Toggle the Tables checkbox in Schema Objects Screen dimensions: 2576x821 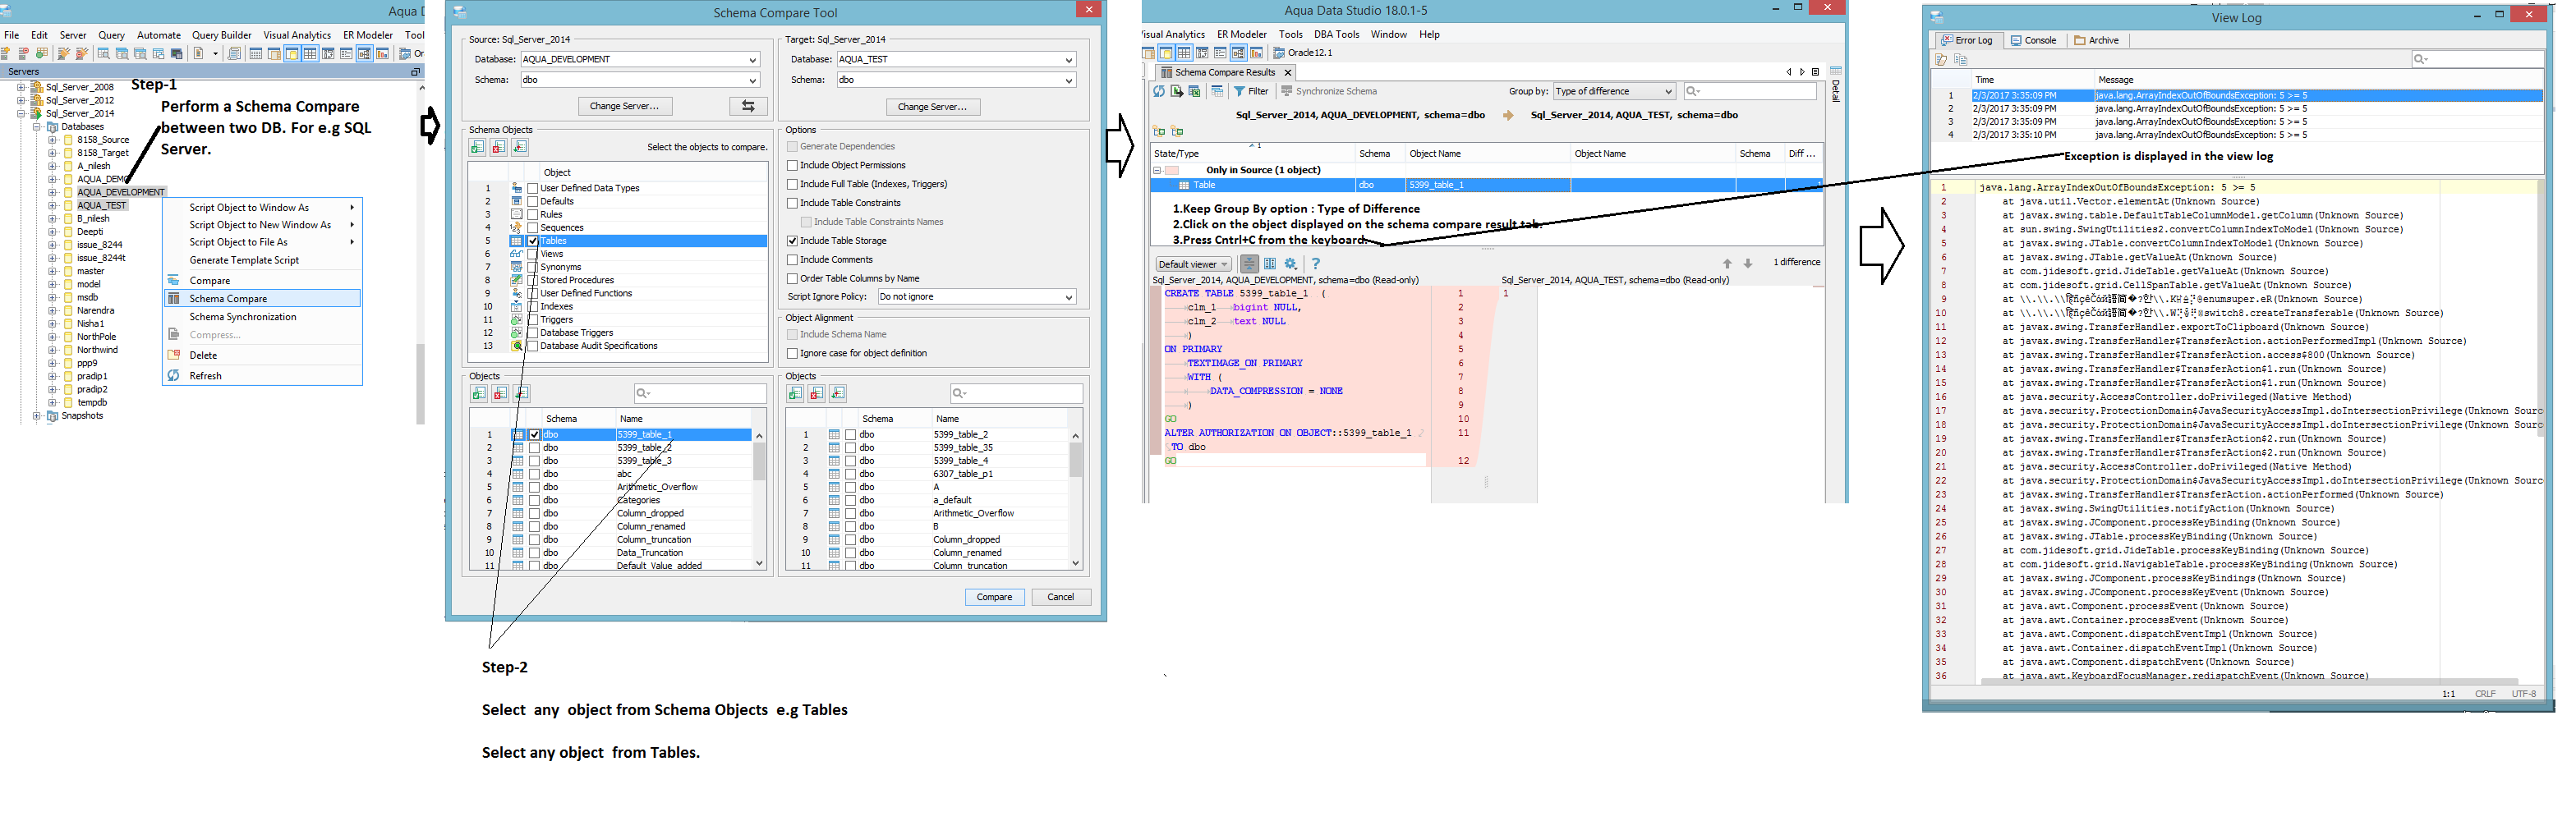click(533, 241)
